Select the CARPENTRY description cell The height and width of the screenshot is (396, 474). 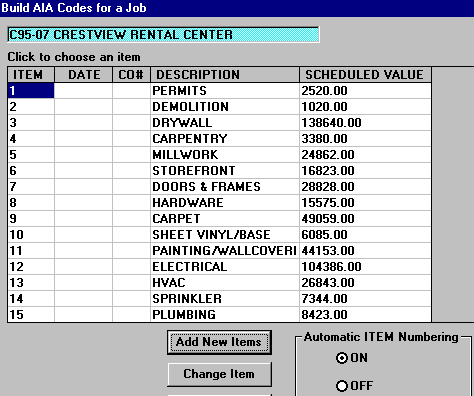(x=225, y=139)
